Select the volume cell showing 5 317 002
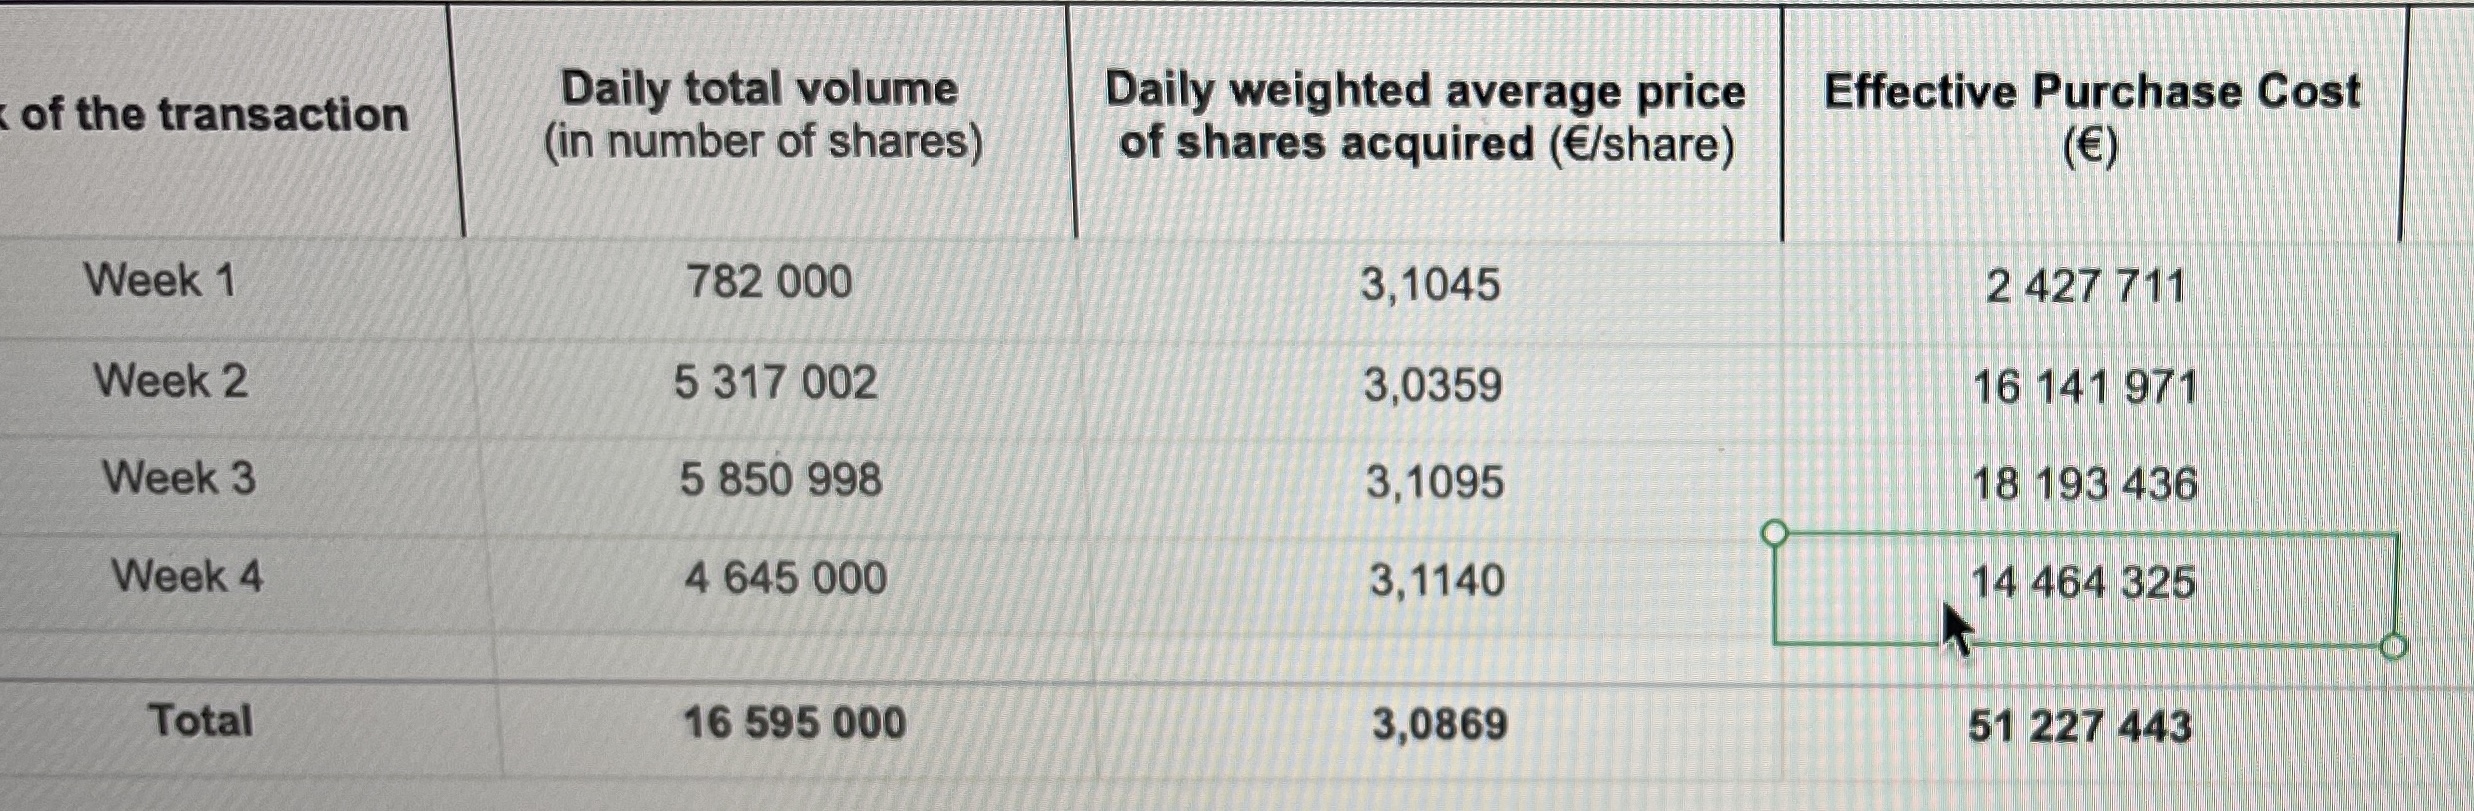2474x811 pixels. coord(775,383)
